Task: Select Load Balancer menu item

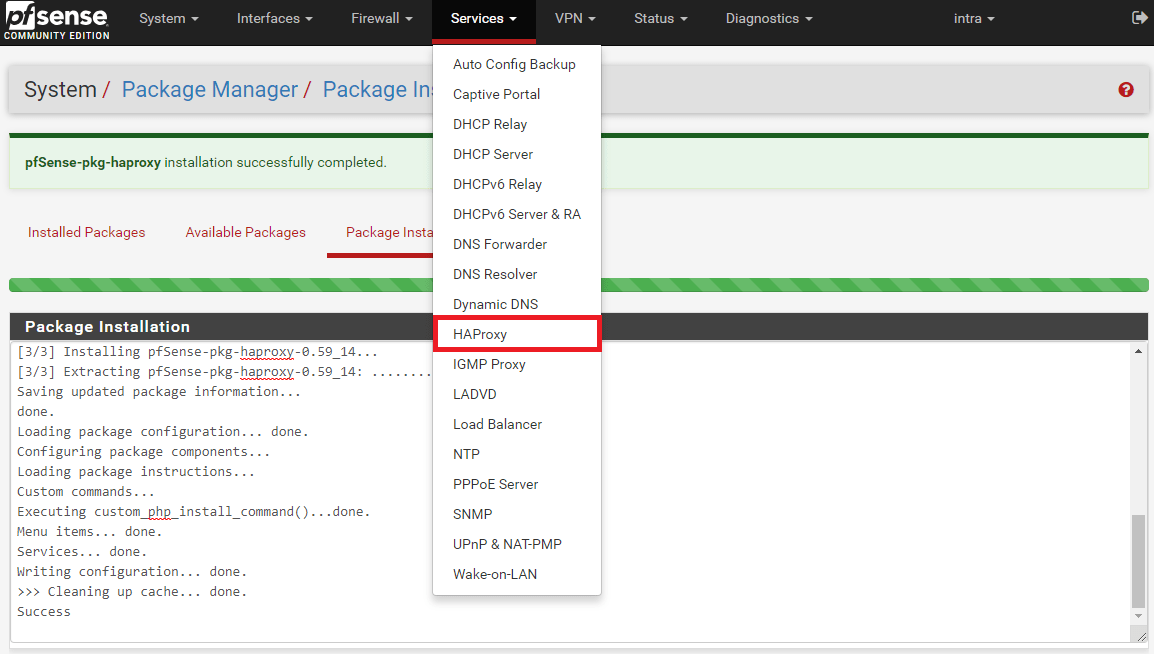Action: click(x=497, y=424)
